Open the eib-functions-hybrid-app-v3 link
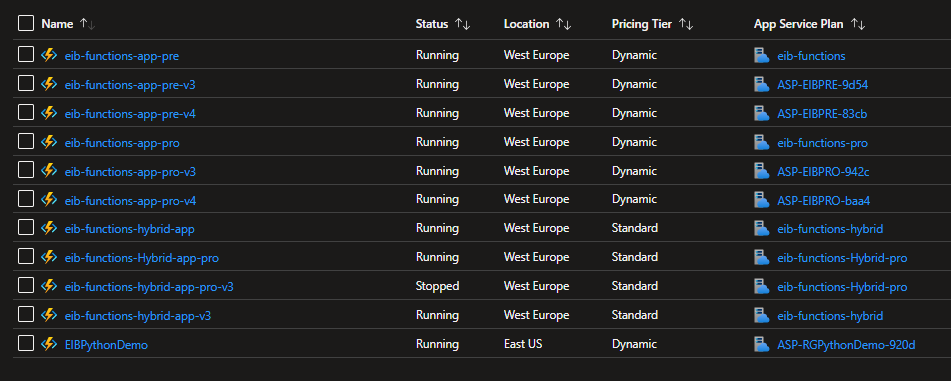Viewport: 951px width, 381px height. coord(138,316)
